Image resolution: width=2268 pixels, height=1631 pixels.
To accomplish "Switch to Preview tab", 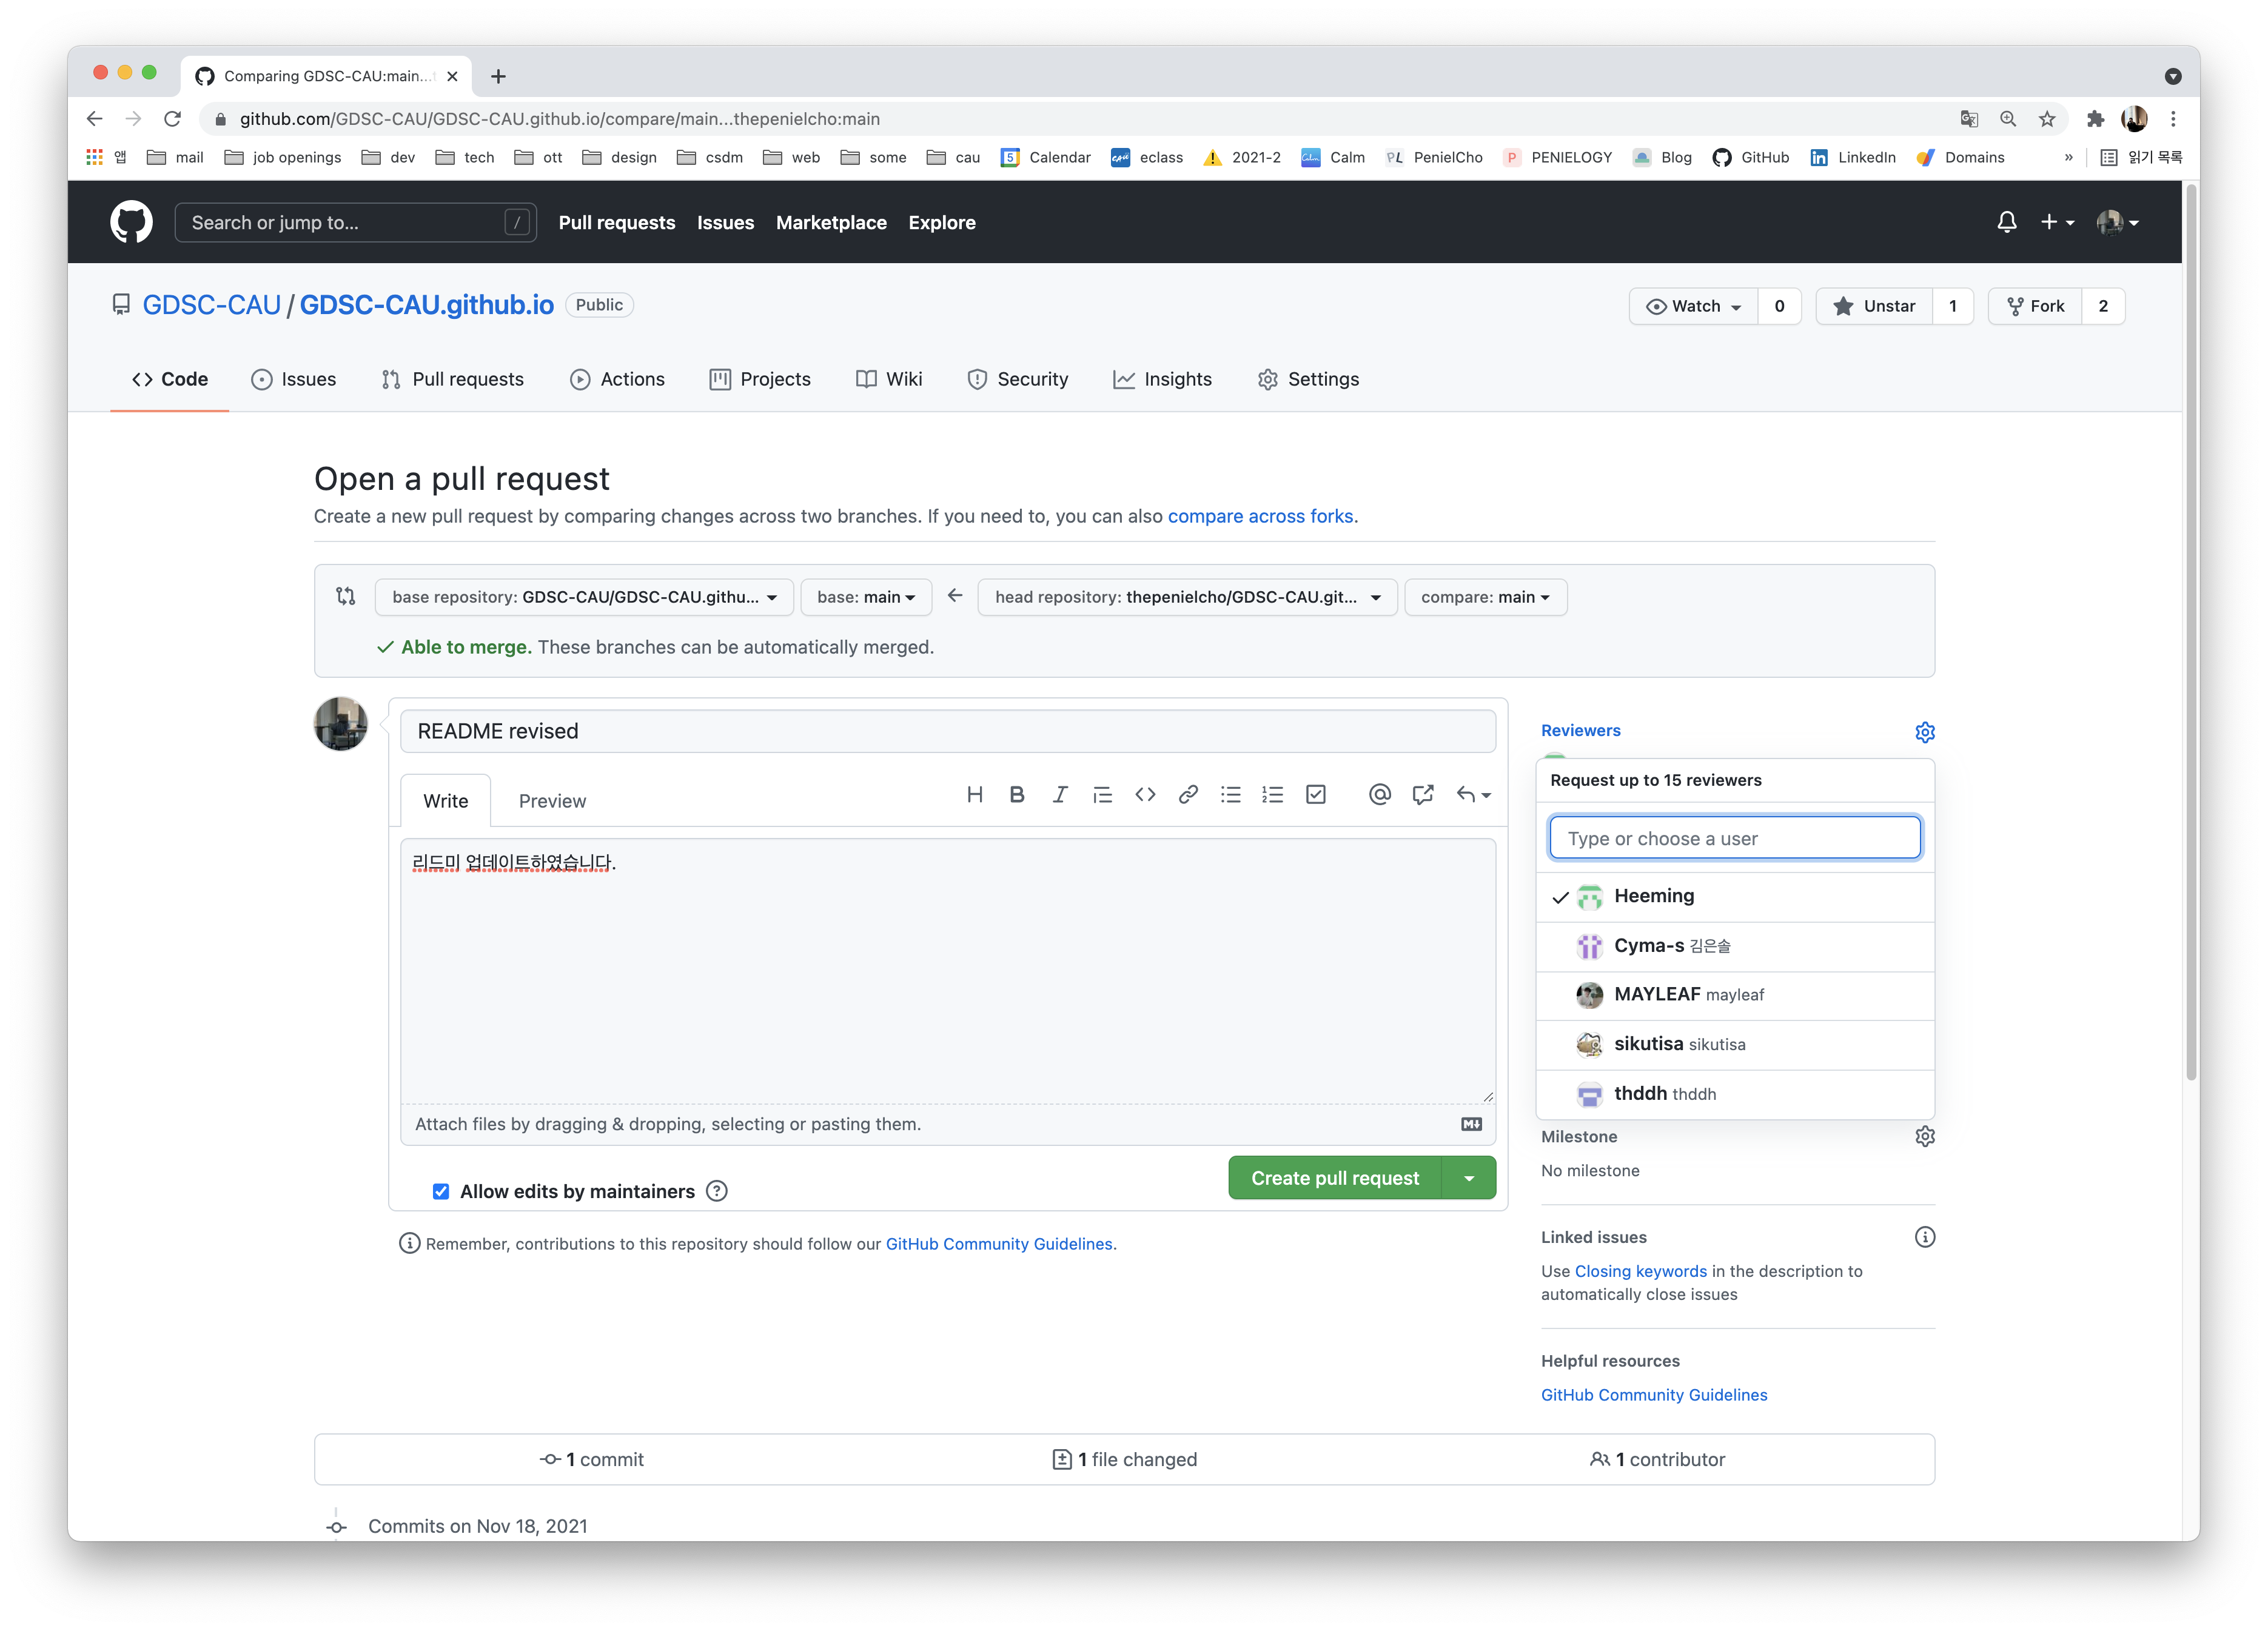I will click(x=552, y=801).
